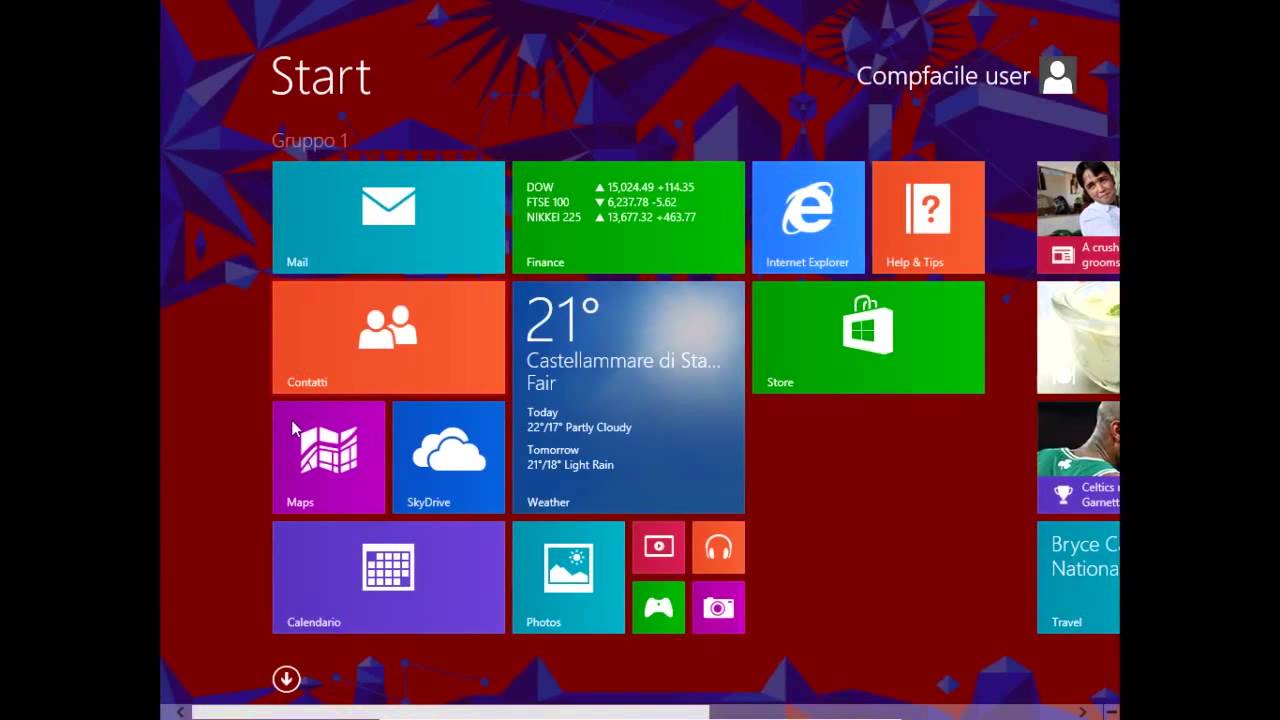Open the small red Video tile

[x=658, y=547]
